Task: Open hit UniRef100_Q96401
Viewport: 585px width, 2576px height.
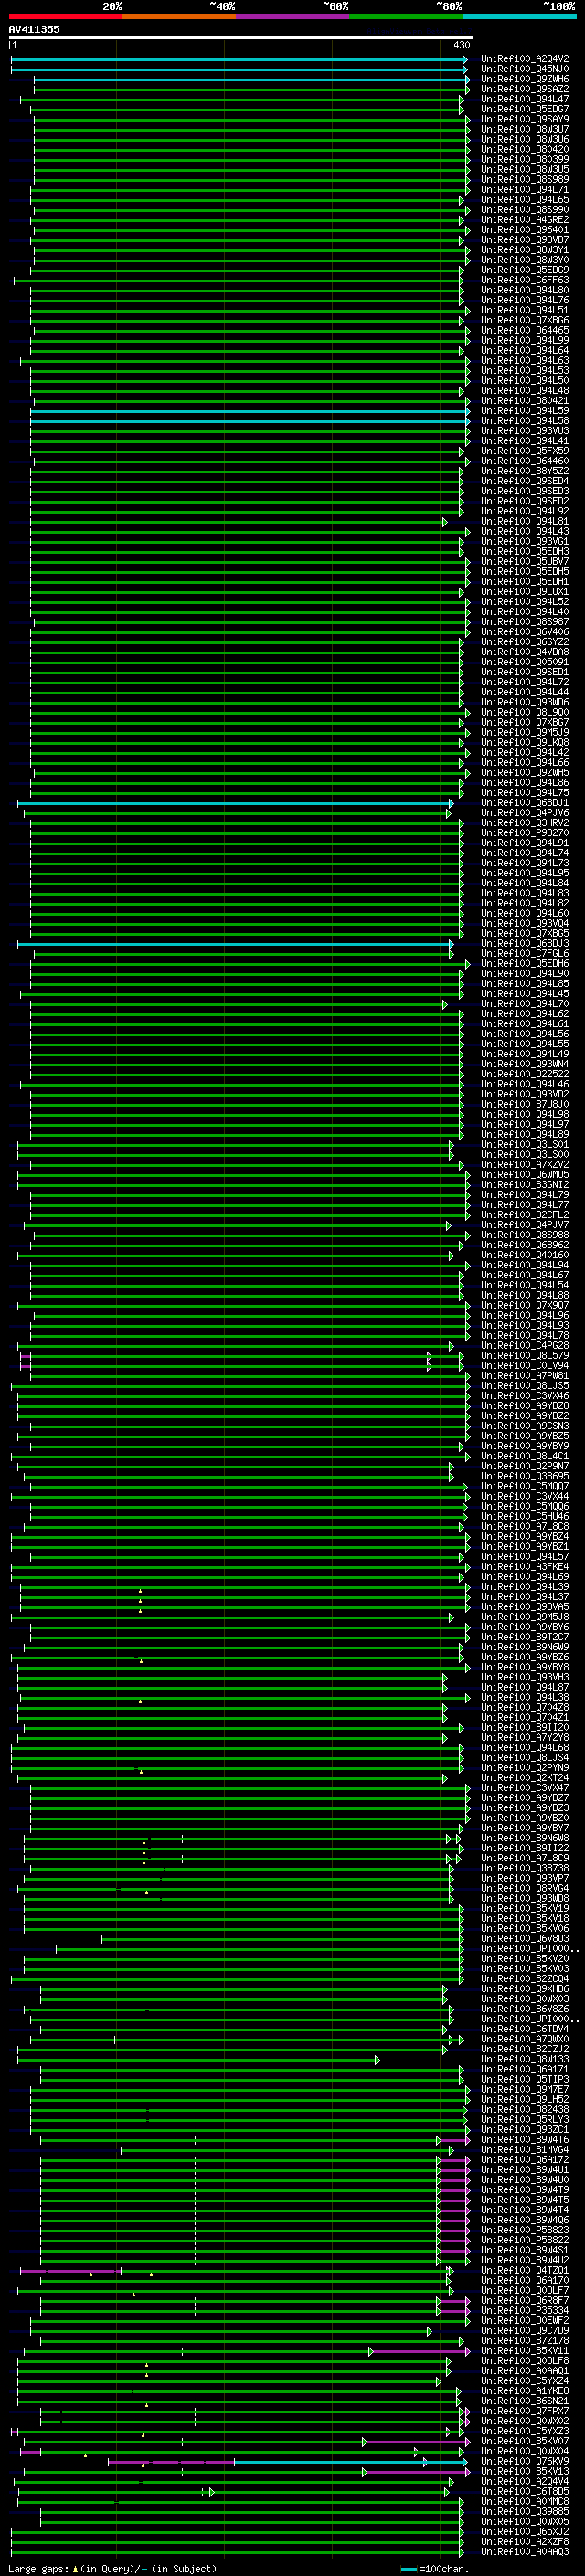Action: (525, 230)
